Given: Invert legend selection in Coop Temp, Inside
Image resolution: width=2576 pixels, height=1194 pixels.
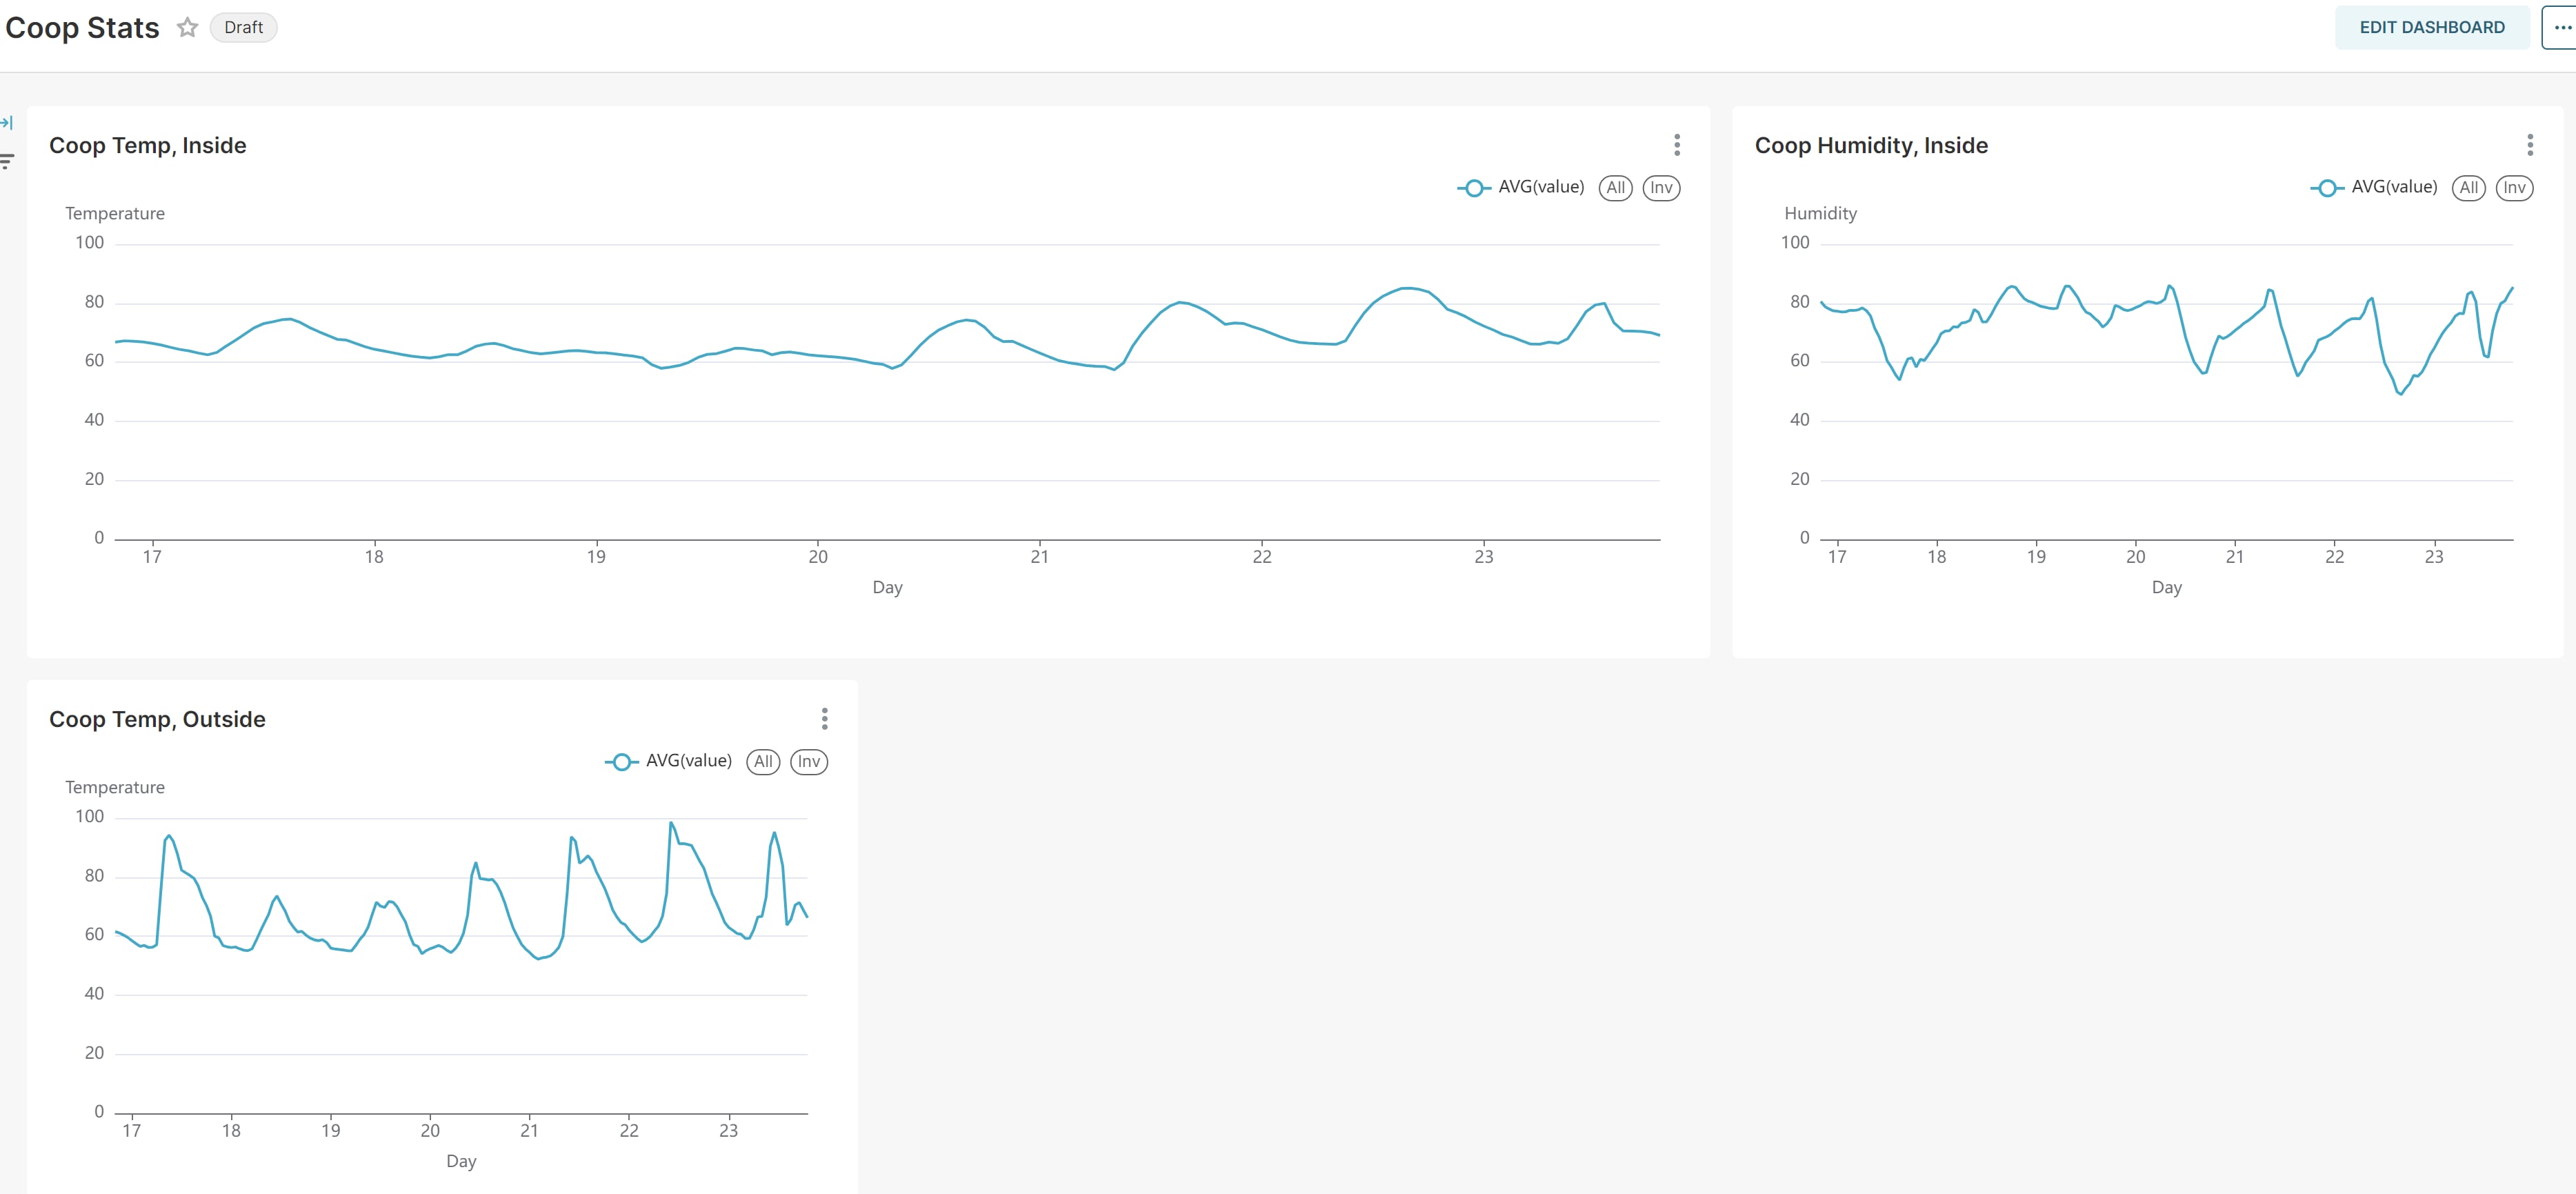Looking at the screenshot, I should (1661, 188).
